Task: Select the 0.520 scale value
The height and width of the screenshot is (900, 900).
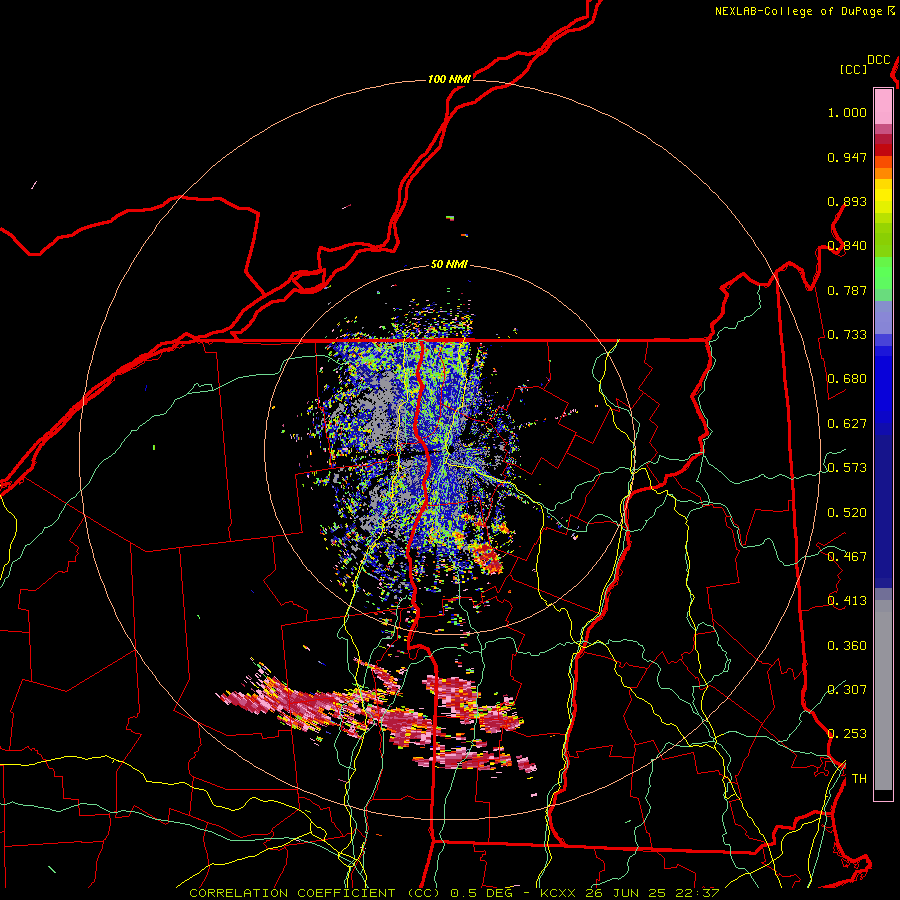Action: (847, 513)
